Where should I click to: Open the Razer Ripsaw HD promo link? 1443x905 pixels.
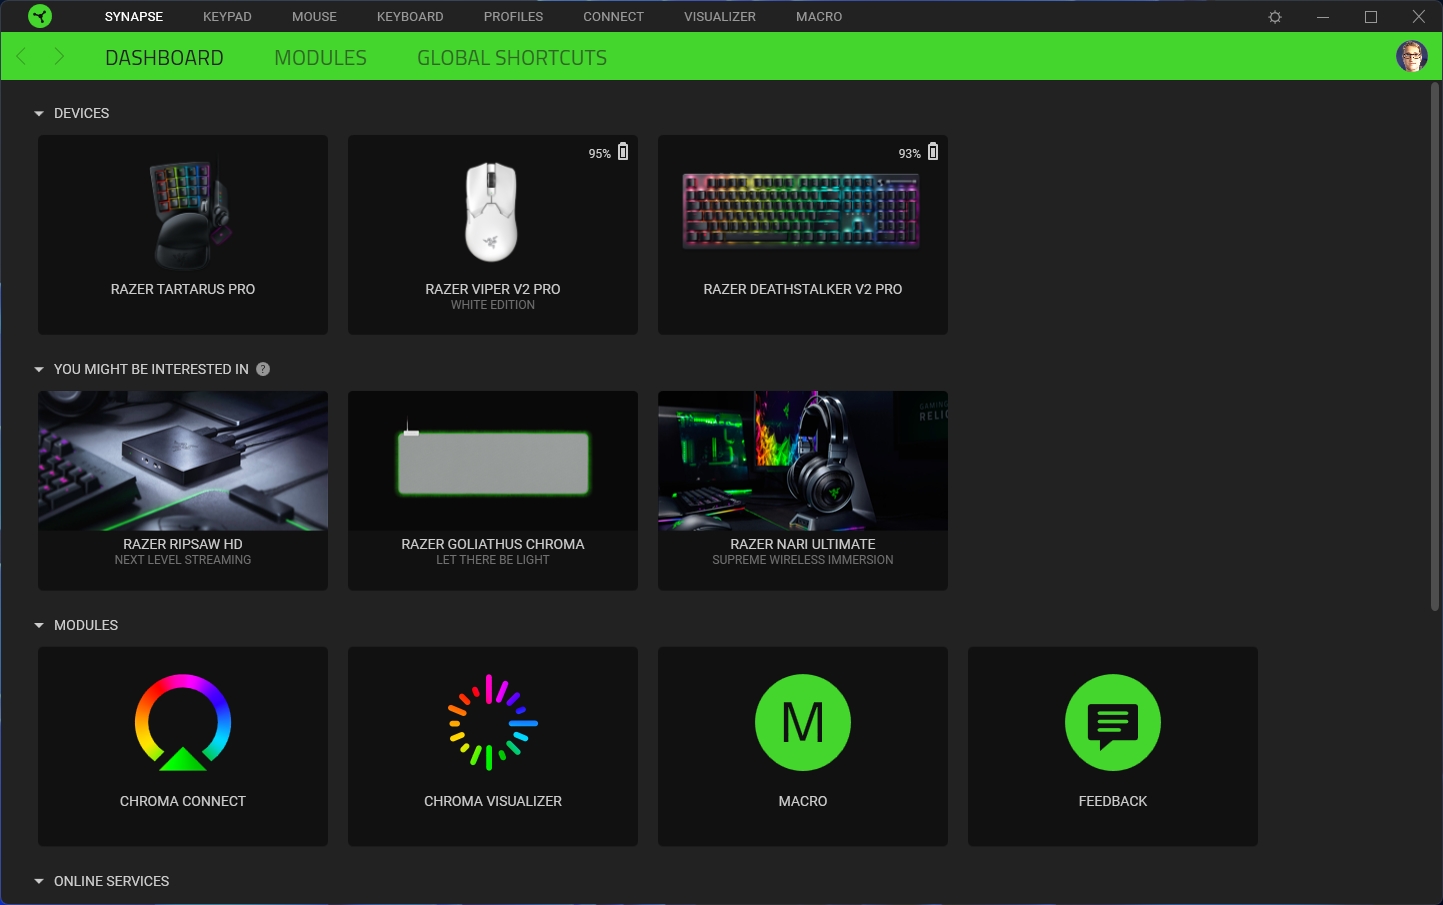[183, 544]
